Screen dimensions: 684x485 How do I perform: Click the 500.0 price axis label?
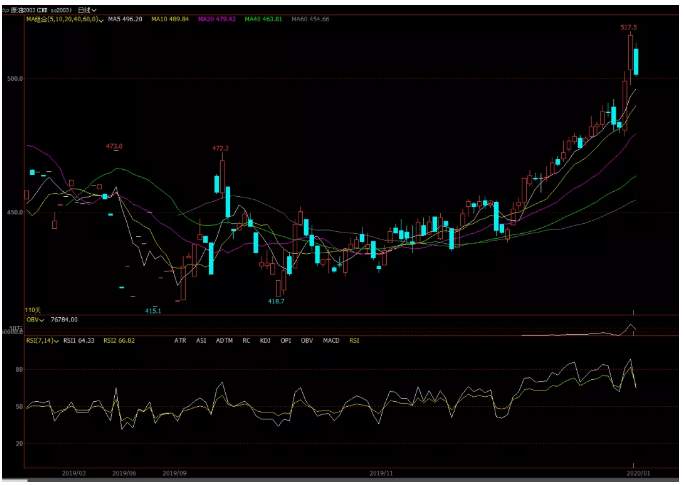coord(15,79)
